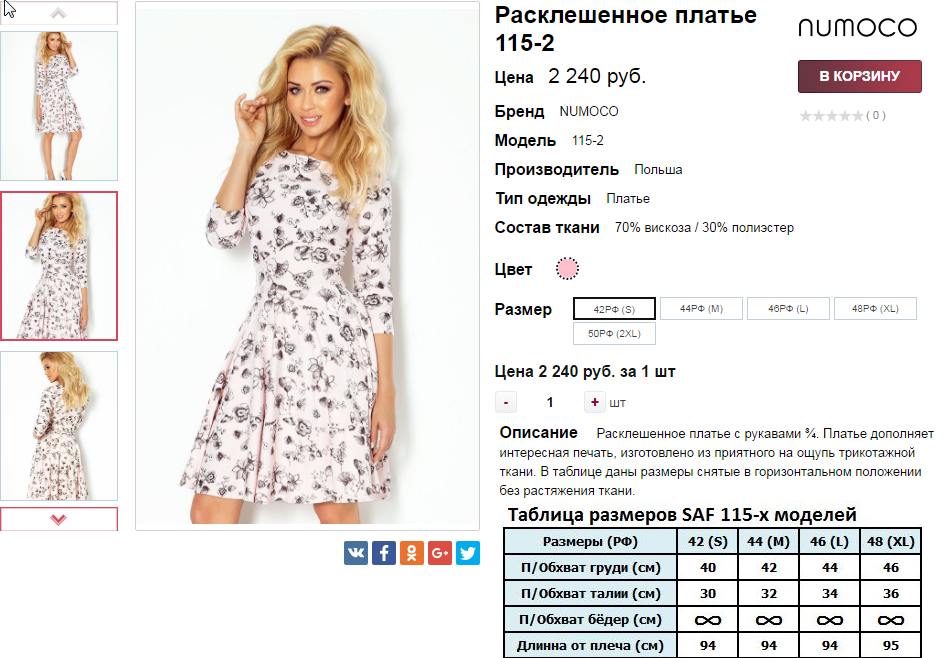
Task: Increase quantity with plus button
Action: [x=595, y=402]
